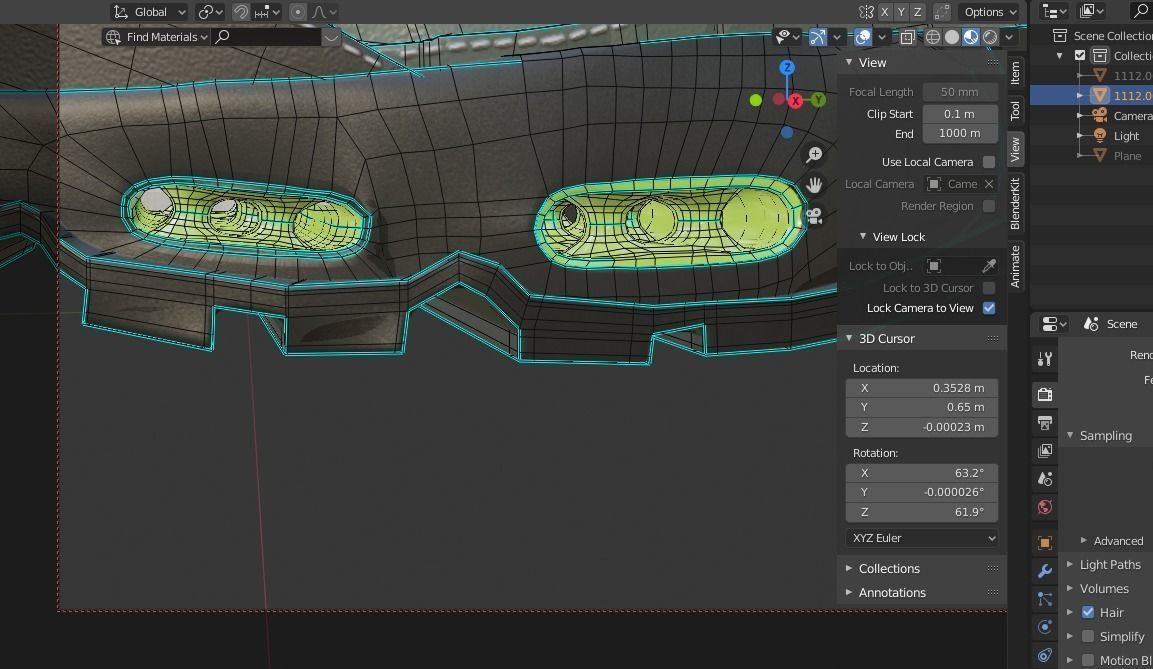The image size is (1153, 669).
Task: Click the material search input field
Action: coord(266,37)
